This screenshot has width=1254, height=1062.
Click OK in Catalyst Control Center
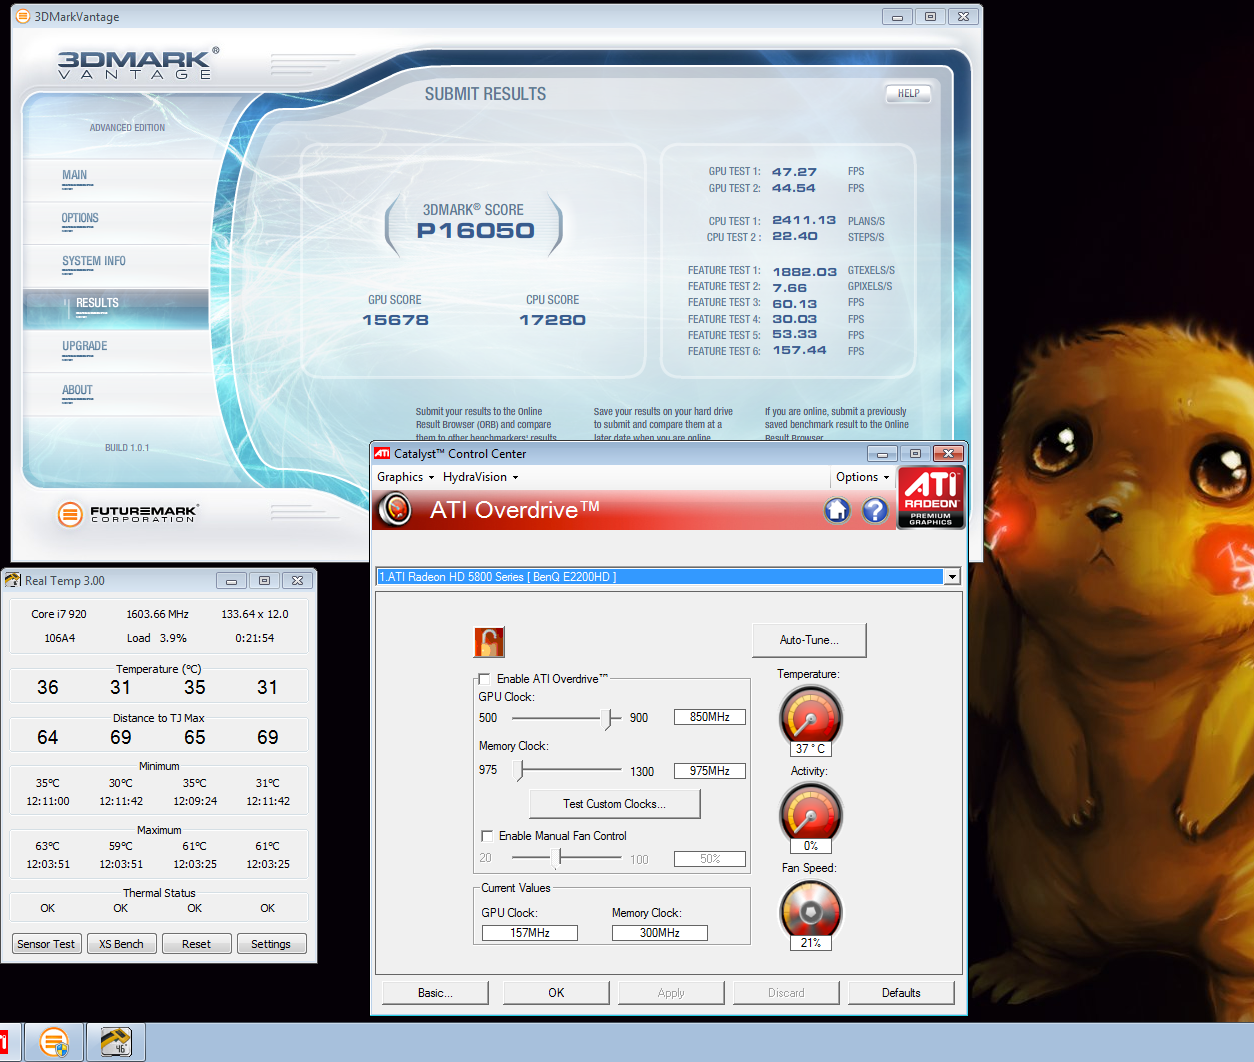(556, 993)
